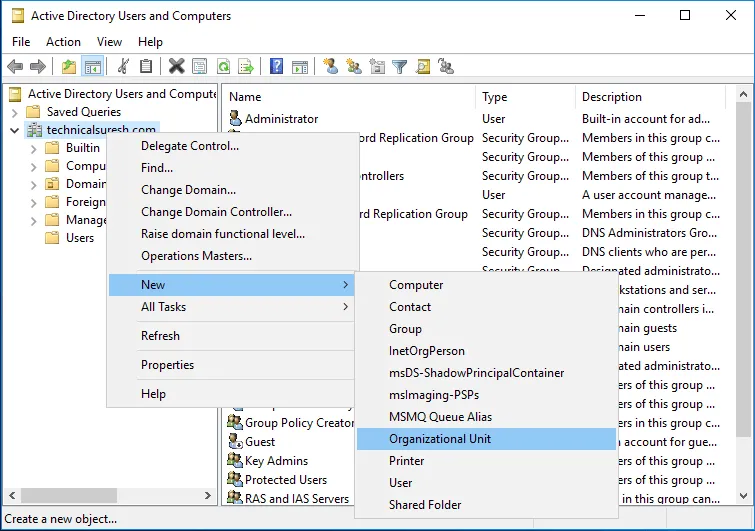The width and height of the screenshot is (755, 531).
Task: Select Help in the context menu
Action: [x=232, y=394]
